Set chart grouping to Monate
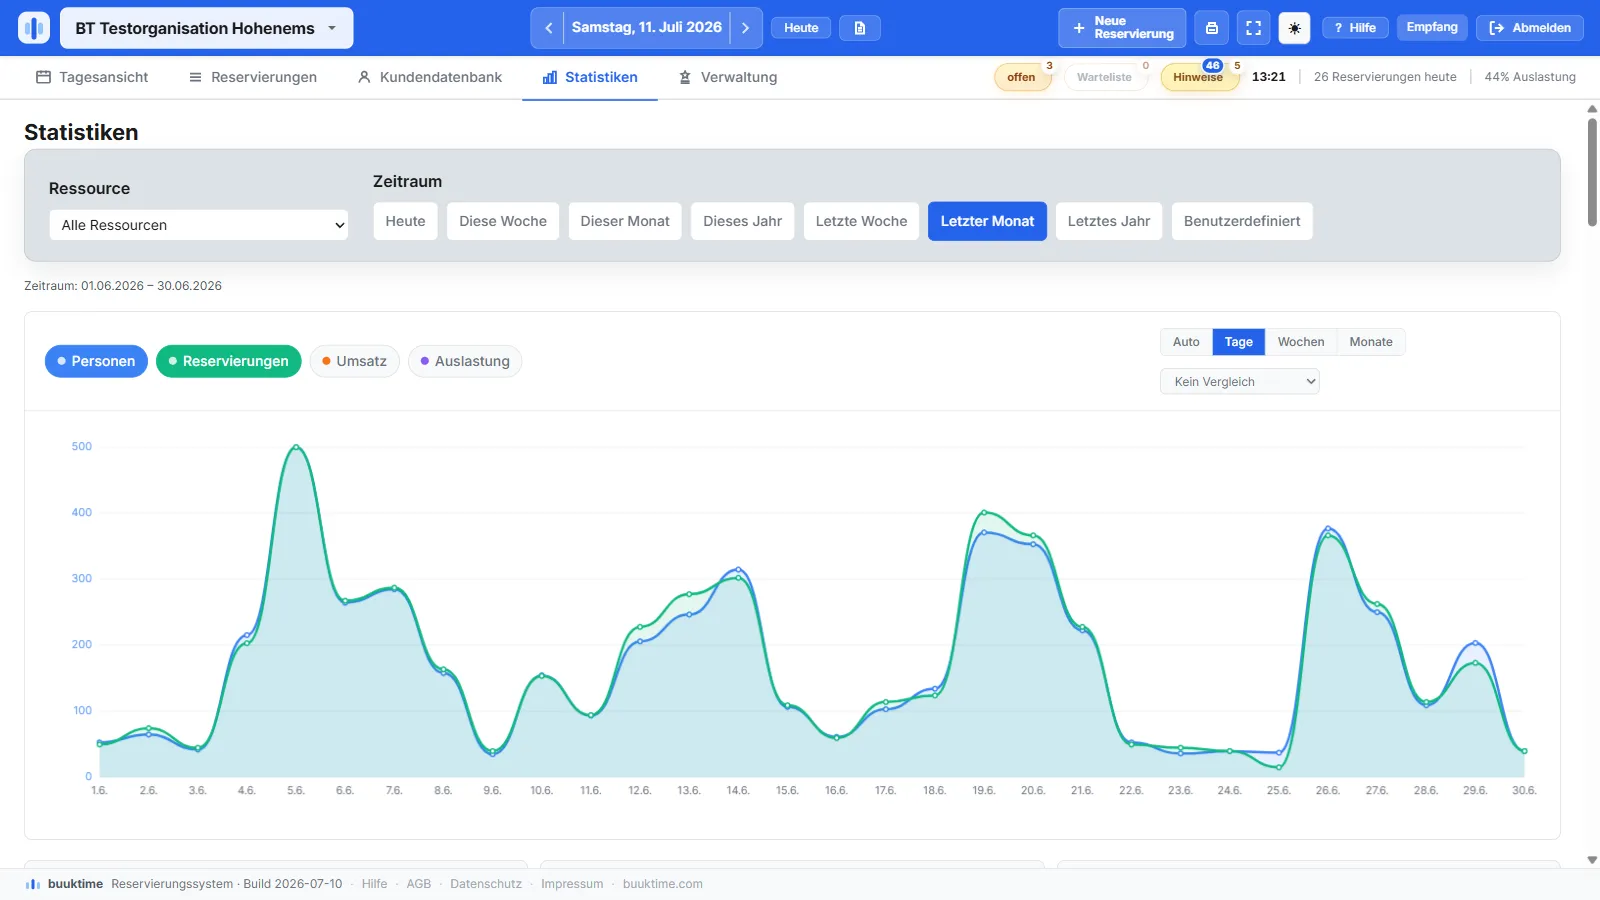This screenshot has width=1600, height=900. (x=1371, y=342)
